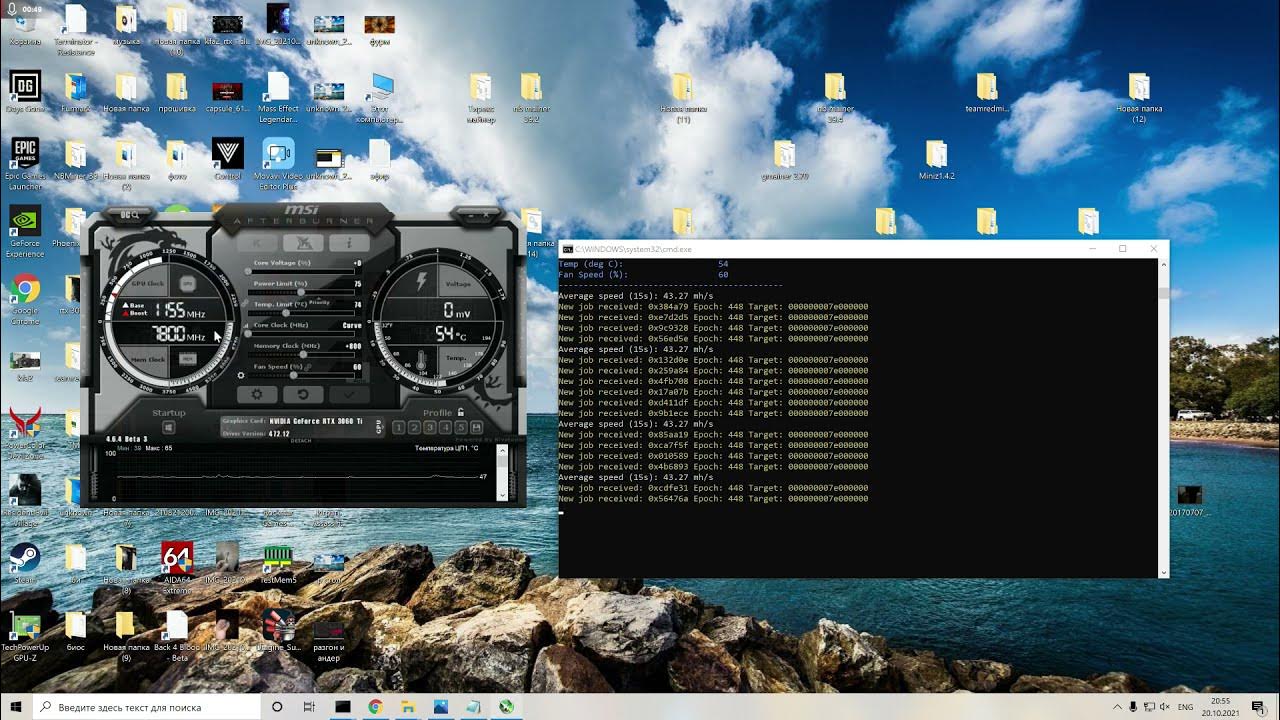Screen dimensions: 1280x720
Task: Click the Kombustor K button in Afterburner
Action: coord(257,243)
